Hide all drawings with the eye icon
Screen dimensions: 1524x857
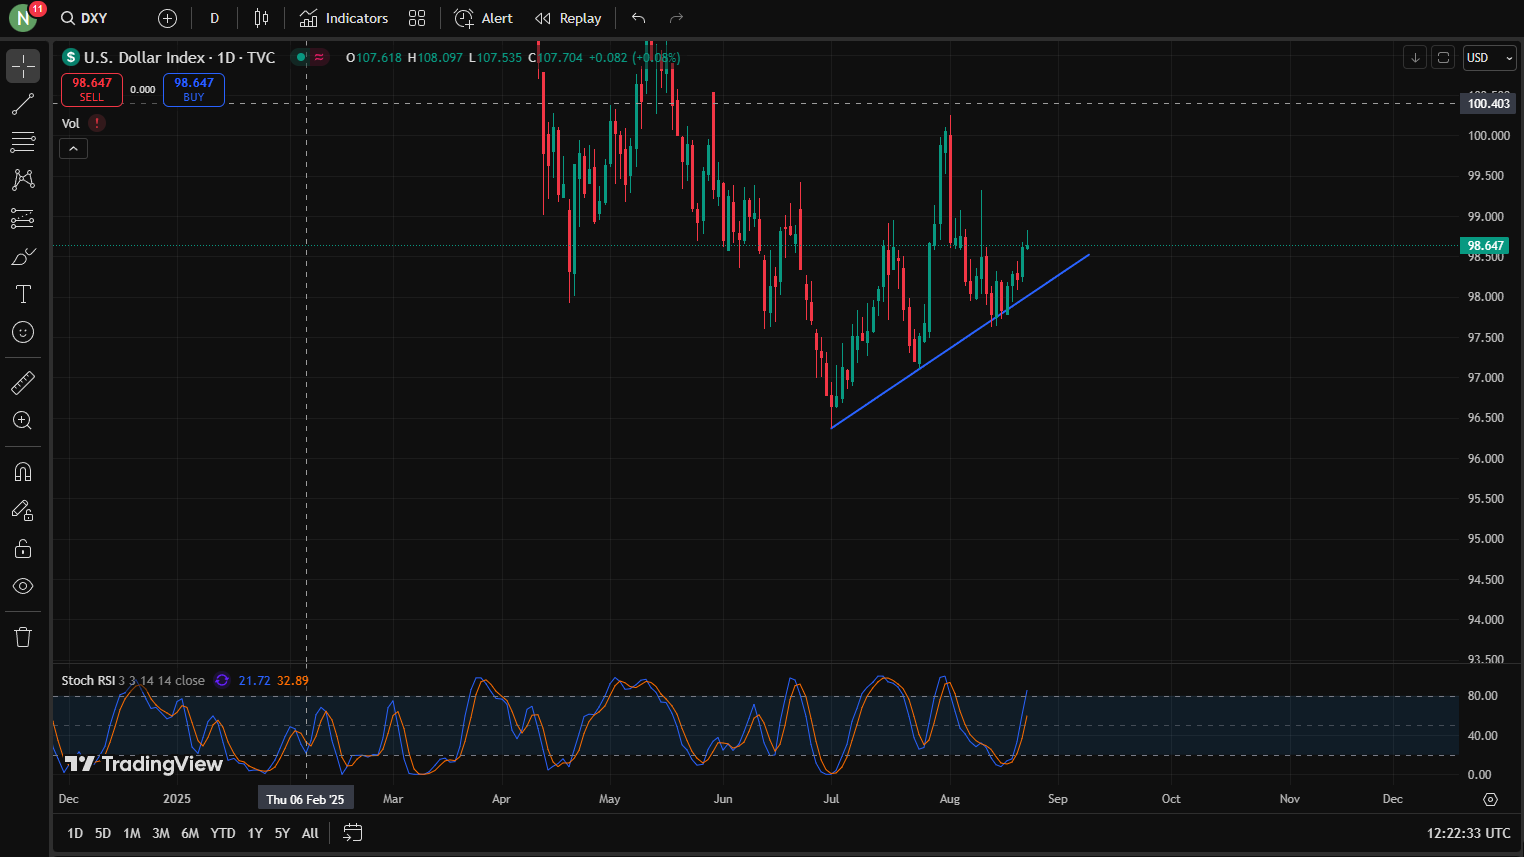click(x=23, y=586)
